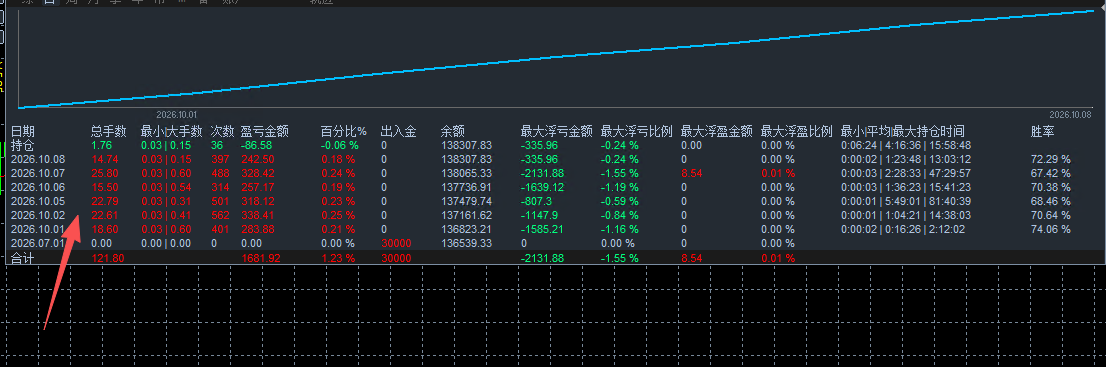
Task: Select the 2026.10.05 date row
Action: point(38,201)
